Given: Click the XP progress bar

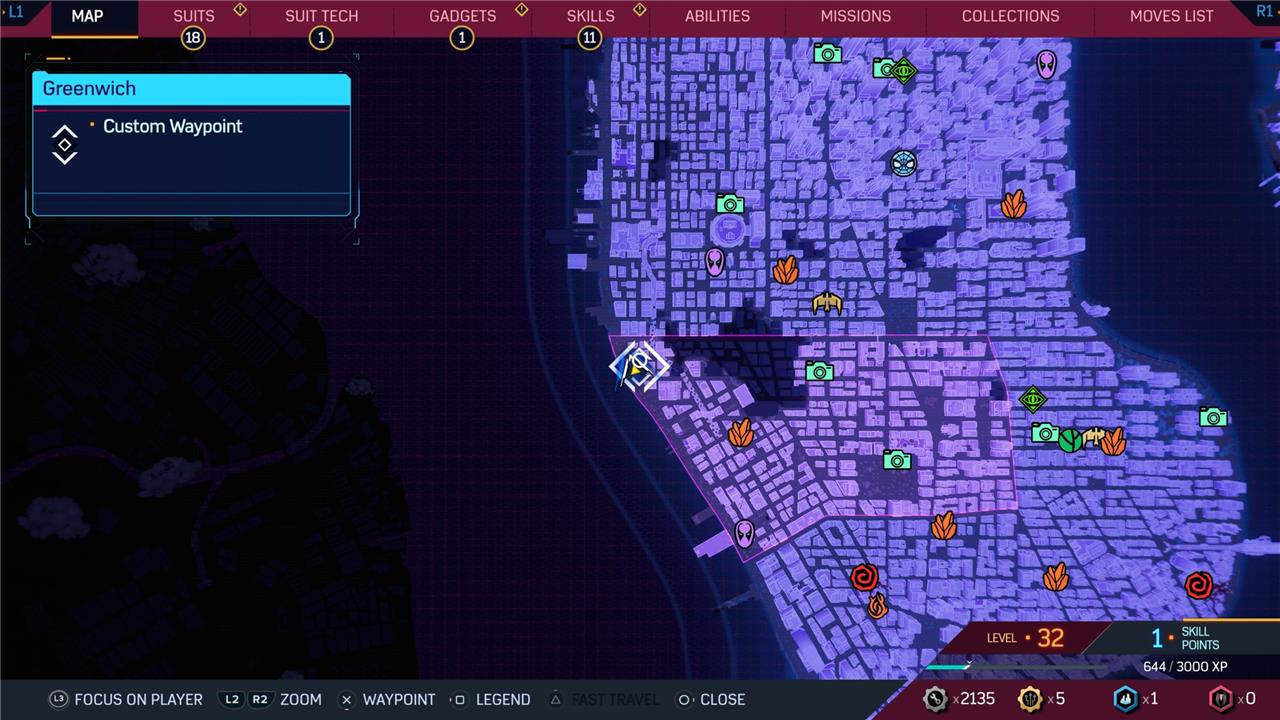Looking at the screenshot, I should (947, 667).
